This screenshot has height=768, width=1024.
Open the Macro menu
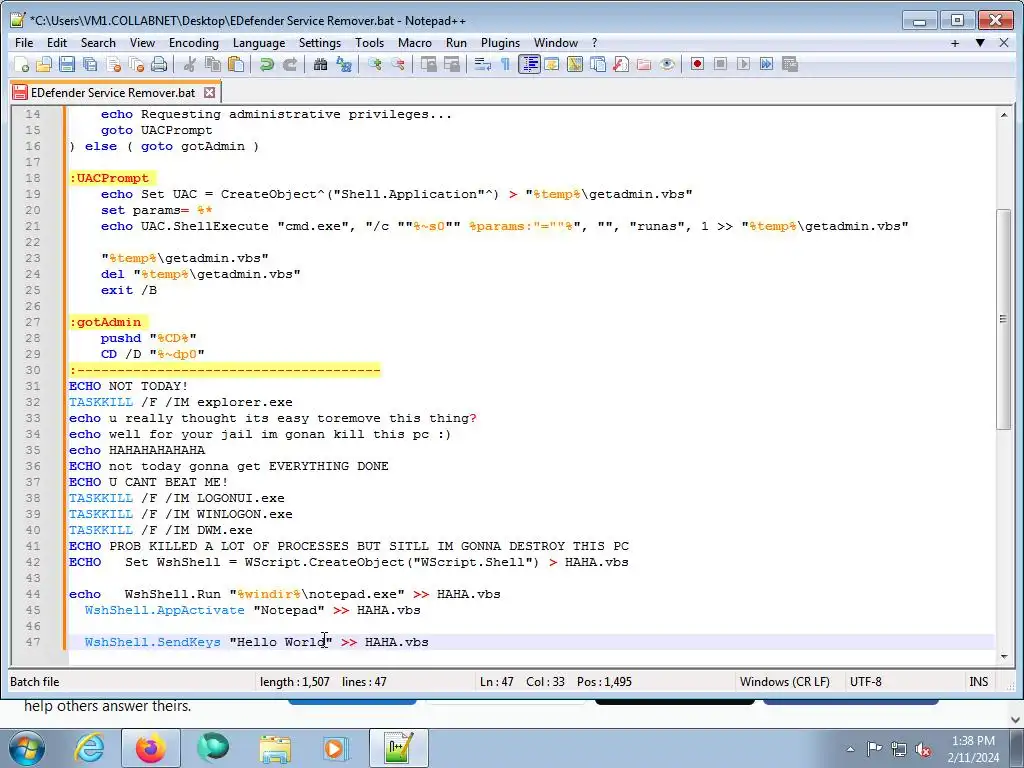point(415,42)
